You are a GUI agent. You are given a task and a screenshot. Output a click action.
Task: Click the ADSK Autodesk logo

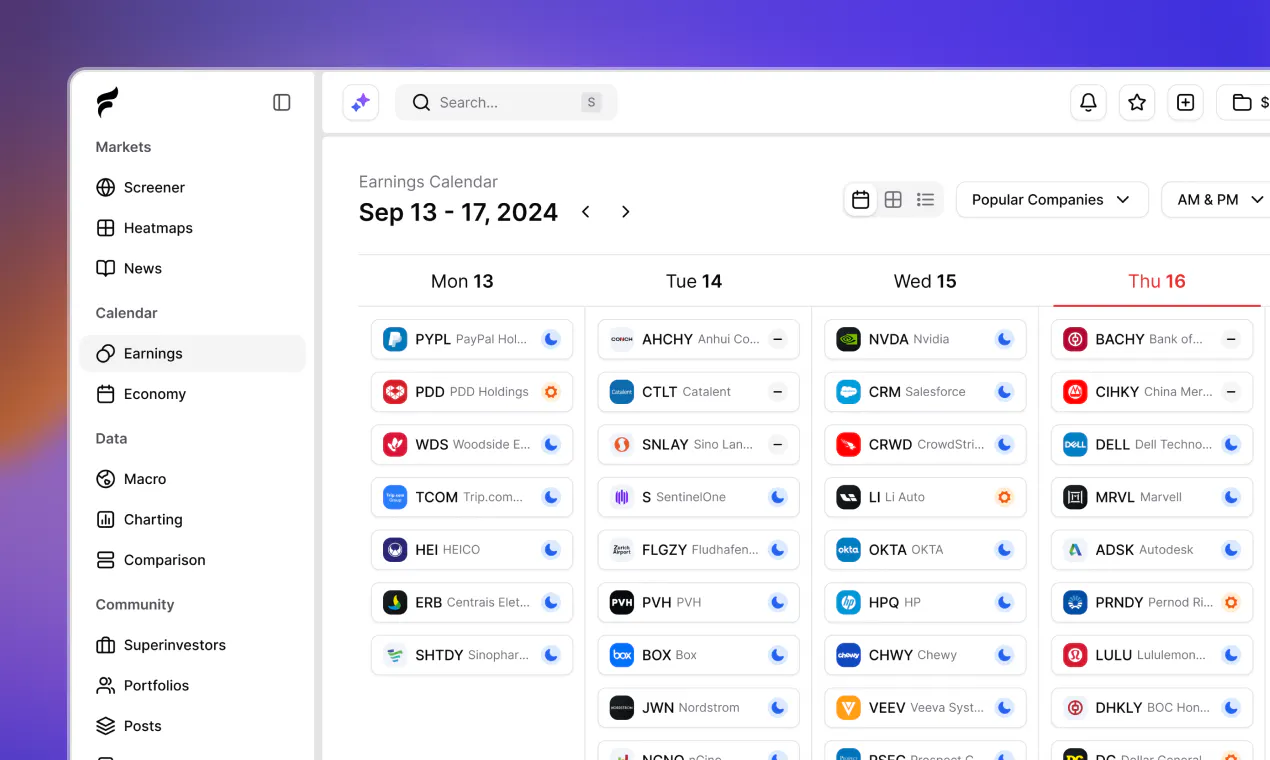pos(1075,549)
